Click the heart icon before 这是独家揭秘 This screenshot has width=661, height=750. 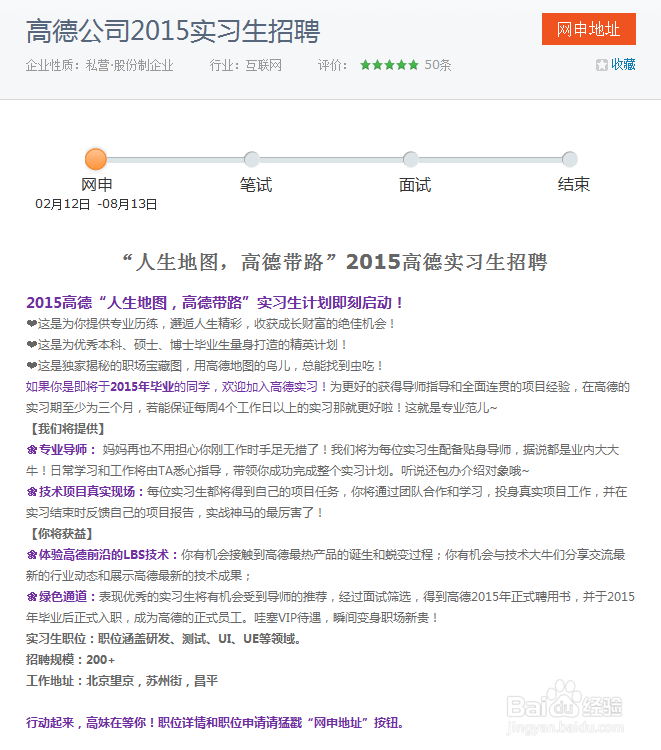click(x=32, y=366)
